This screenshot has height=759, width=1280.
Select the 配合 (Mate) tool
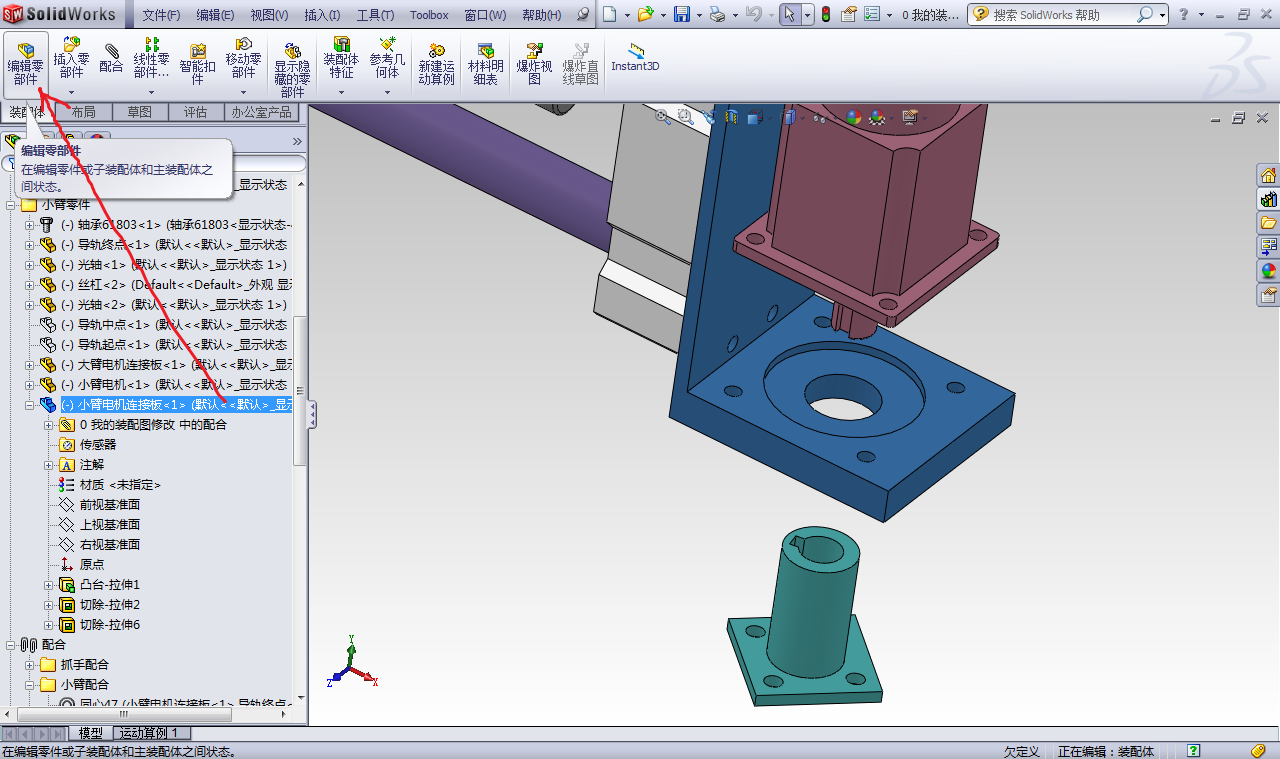[111, 58]
